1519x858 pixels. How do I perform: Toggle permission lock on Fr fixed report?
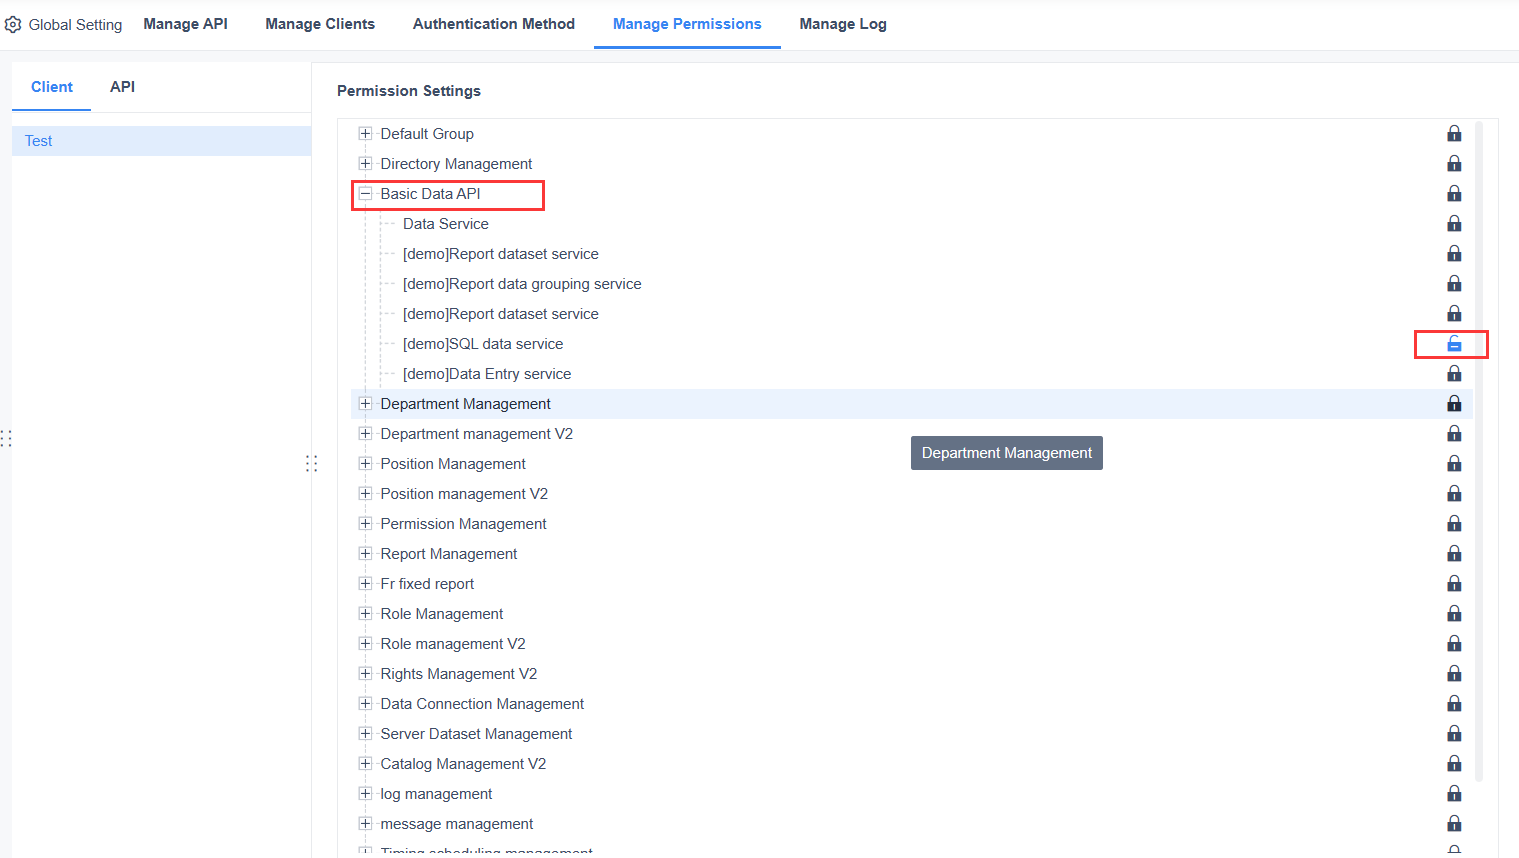point(1454,583)
